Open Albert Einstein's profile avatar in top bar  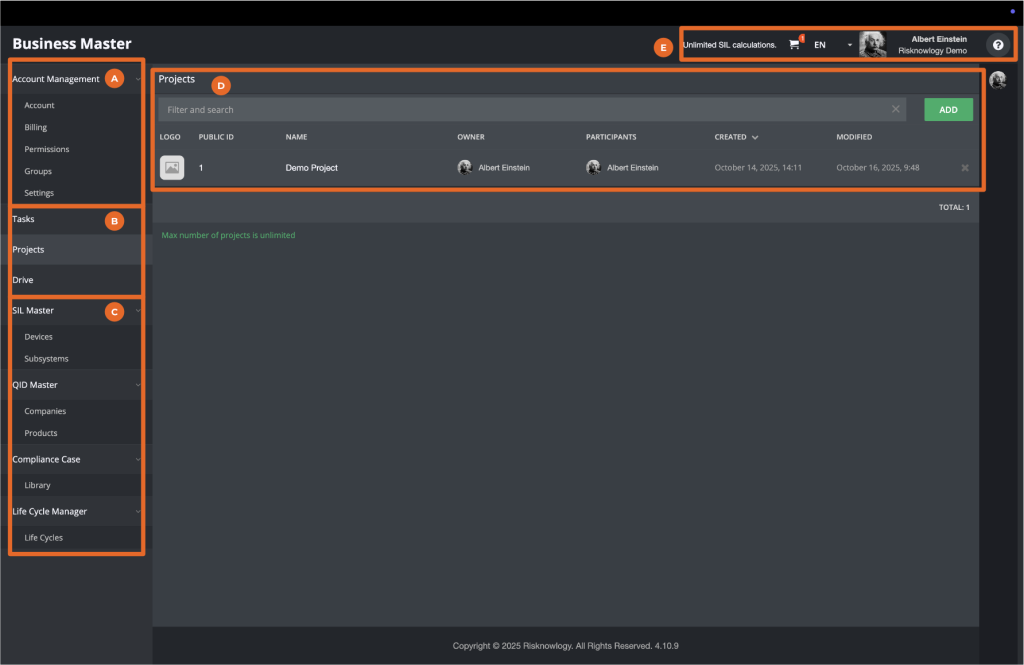pos(871,44)
